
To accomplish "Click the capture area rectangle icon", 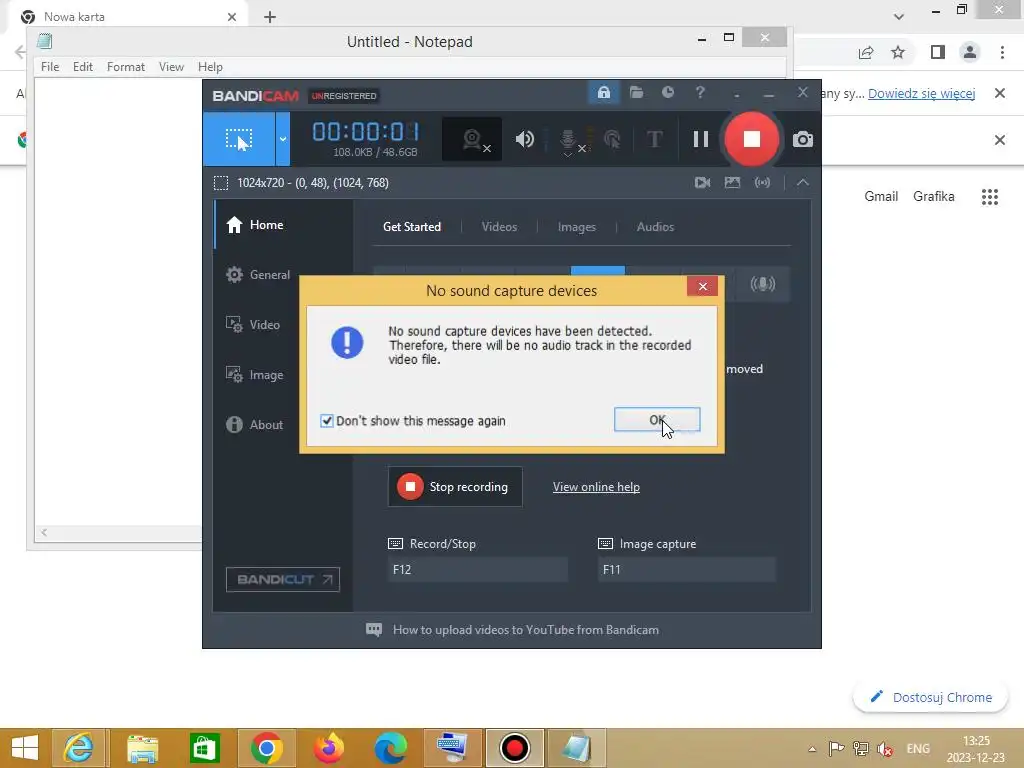I will pos(221,183).
